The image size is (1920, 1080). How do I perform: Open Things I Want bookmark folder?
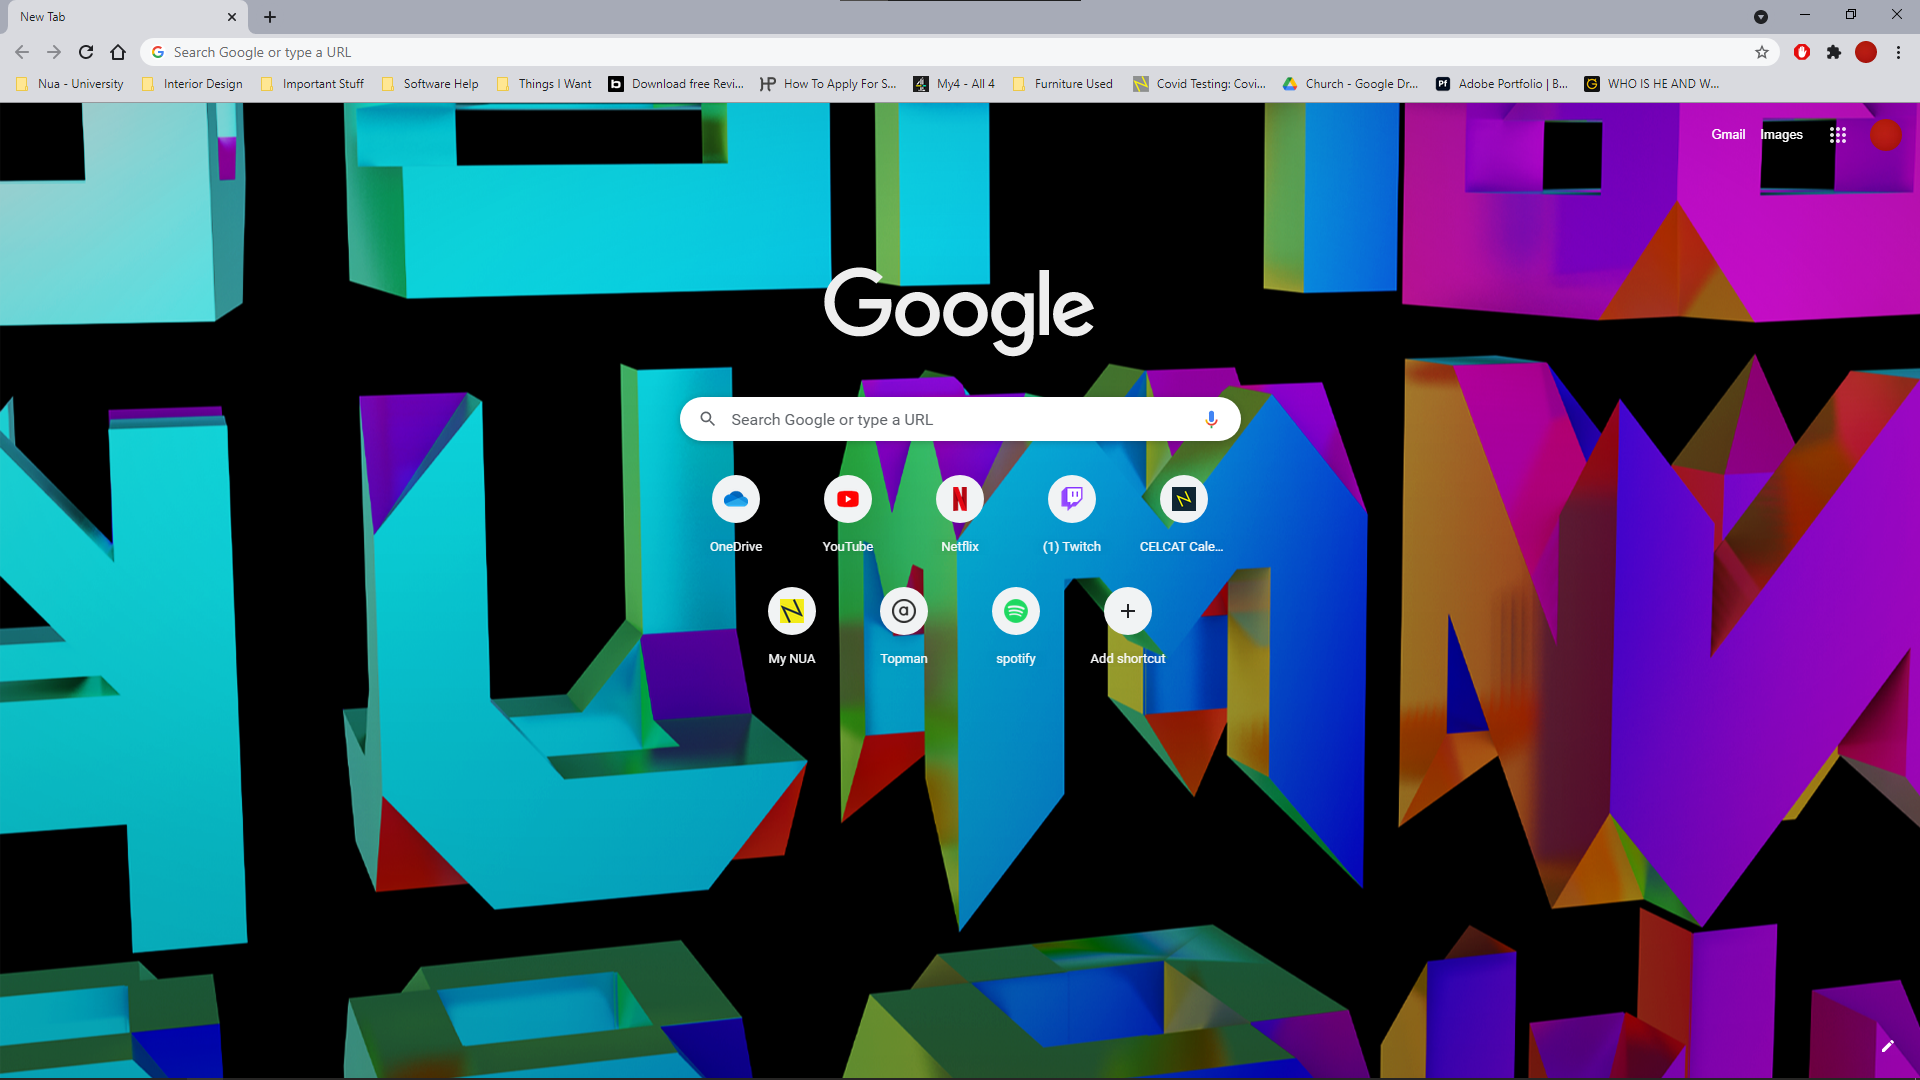(545, 84)
